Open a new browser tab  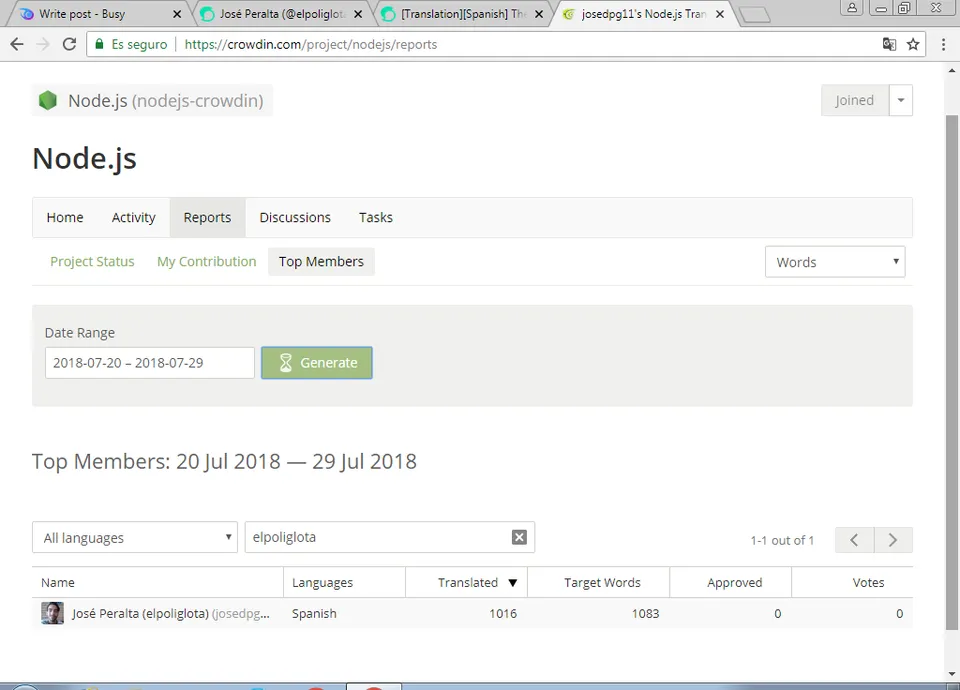coord(755,15)
